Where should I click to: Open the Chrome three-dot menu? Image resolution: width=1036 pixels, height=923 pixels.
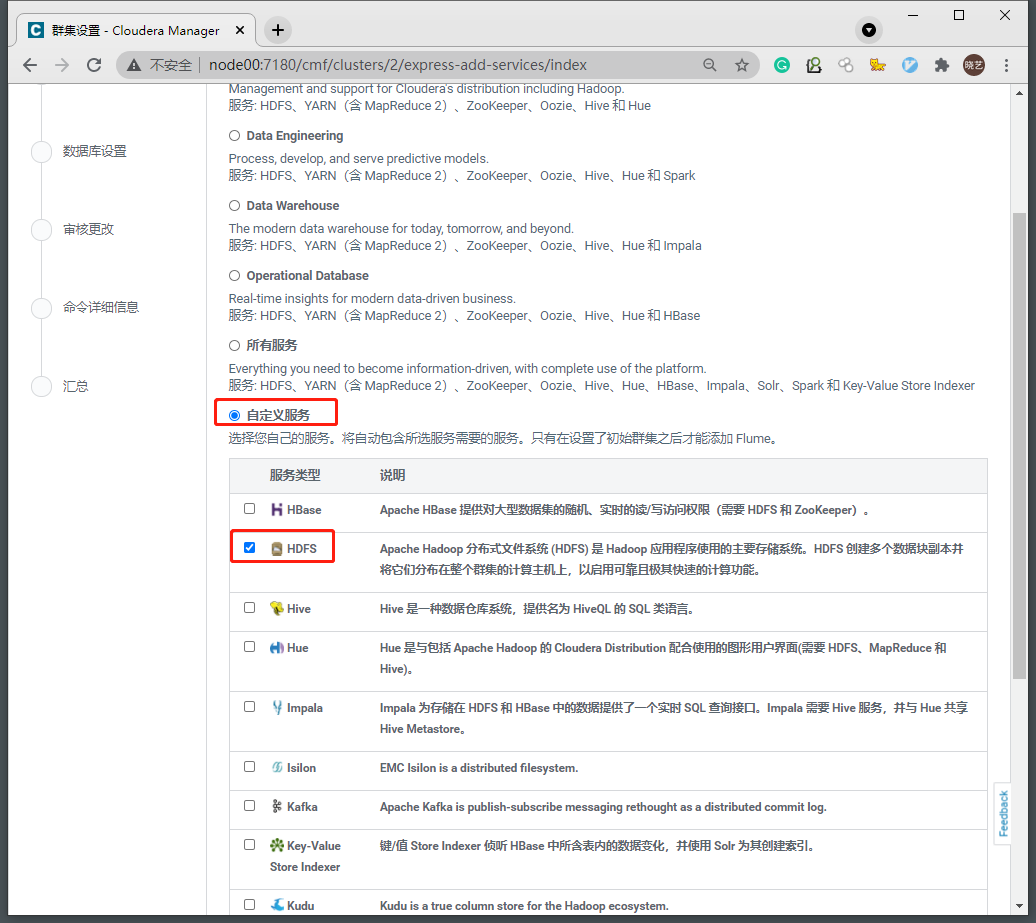point(1006,65)
